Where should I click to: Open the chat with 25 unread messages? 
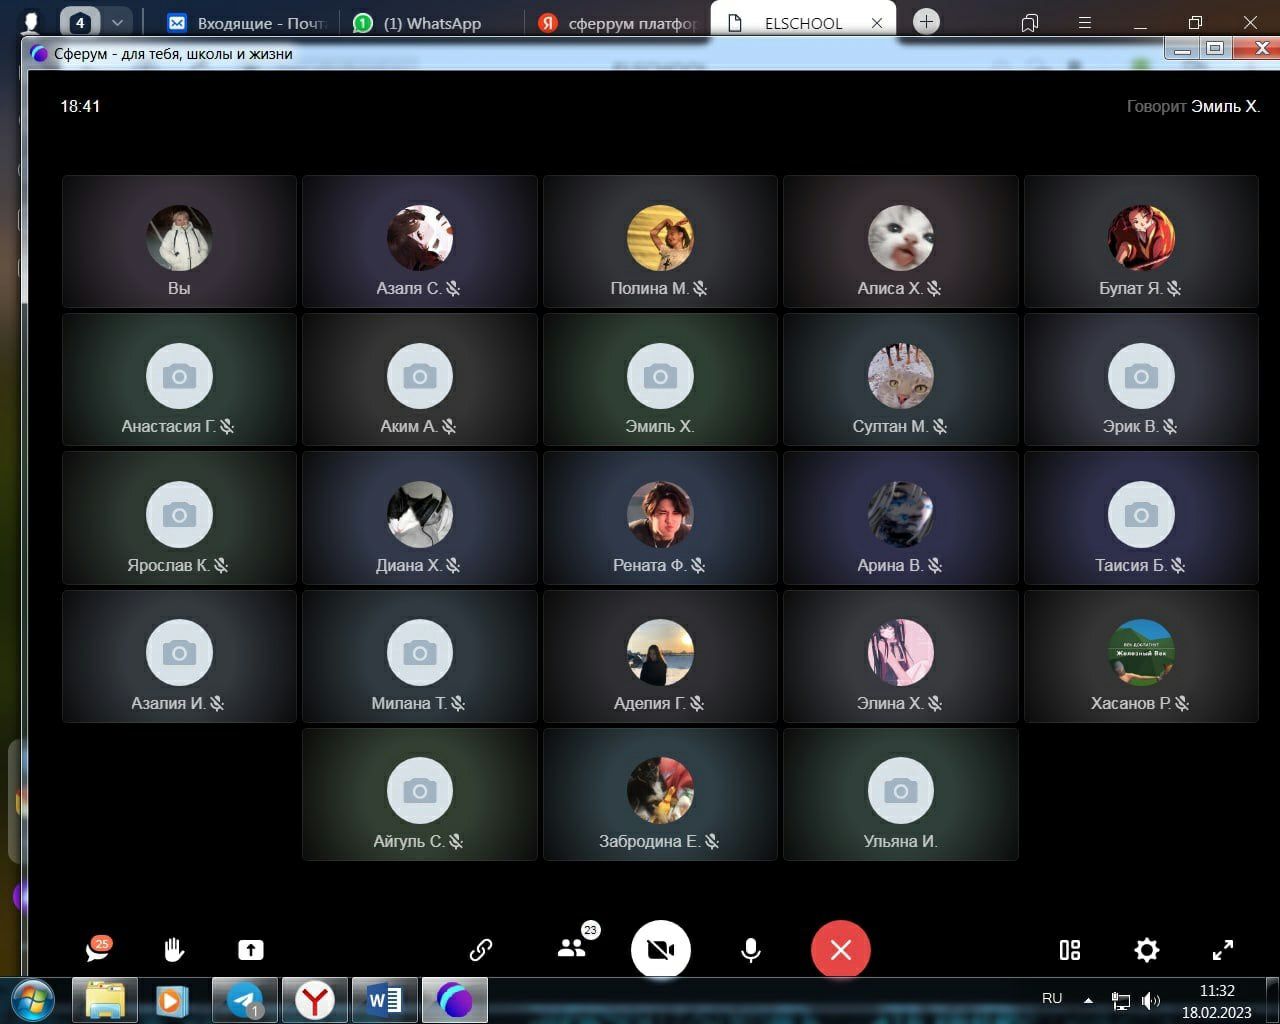(97, 950)
